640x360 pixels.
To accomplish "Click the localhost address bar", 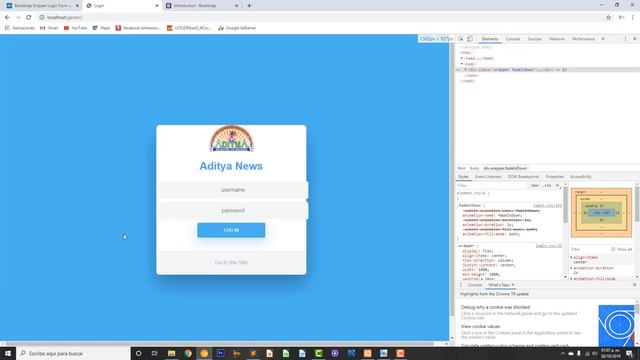I will pyautogui.click(x=322, y=17).
